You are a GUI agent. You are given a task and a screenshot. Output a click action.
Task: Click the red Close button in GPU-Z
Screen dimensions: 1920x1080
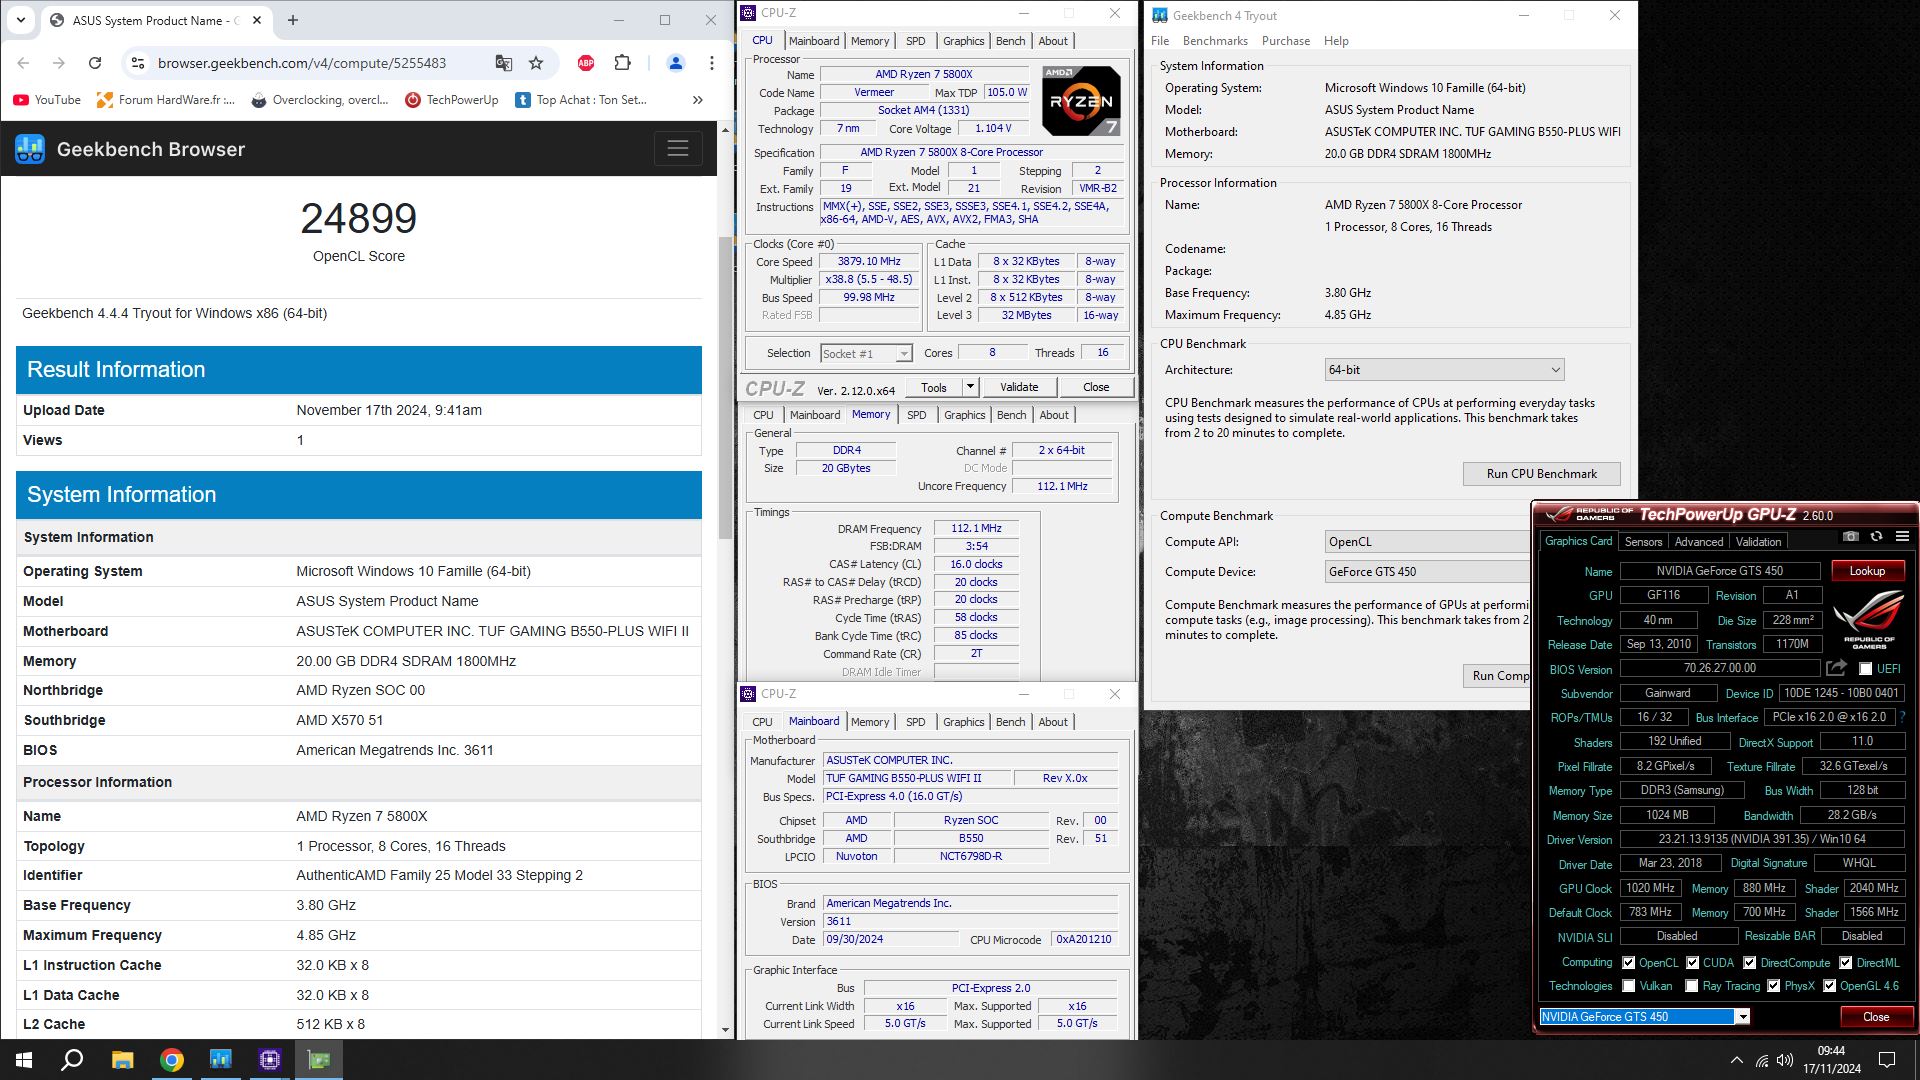coord(1876,1017)
